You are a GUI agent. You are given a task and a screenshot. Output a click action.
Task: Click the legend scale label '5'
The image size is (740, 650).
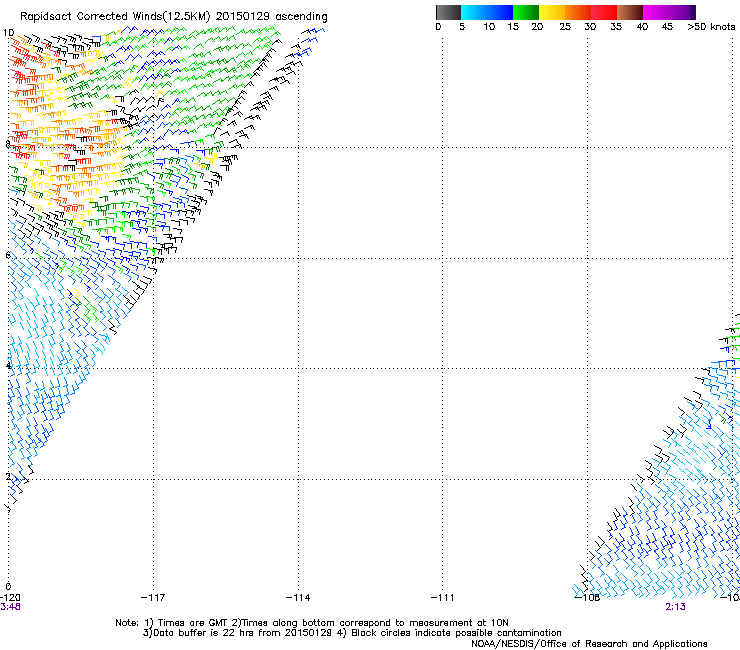(462, 27)
